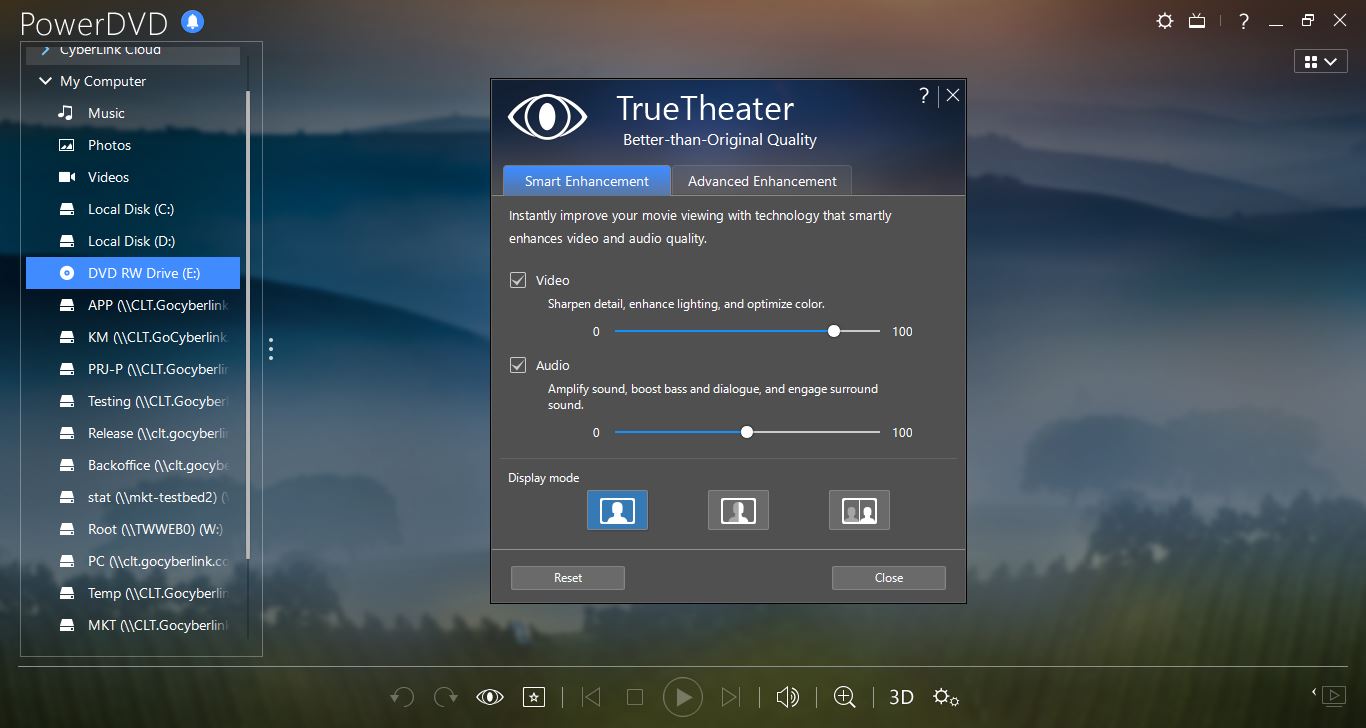This screenshot has width=1366, height=728.
Task: Click the Video enhancement slider handle
Action: [834, 331]
